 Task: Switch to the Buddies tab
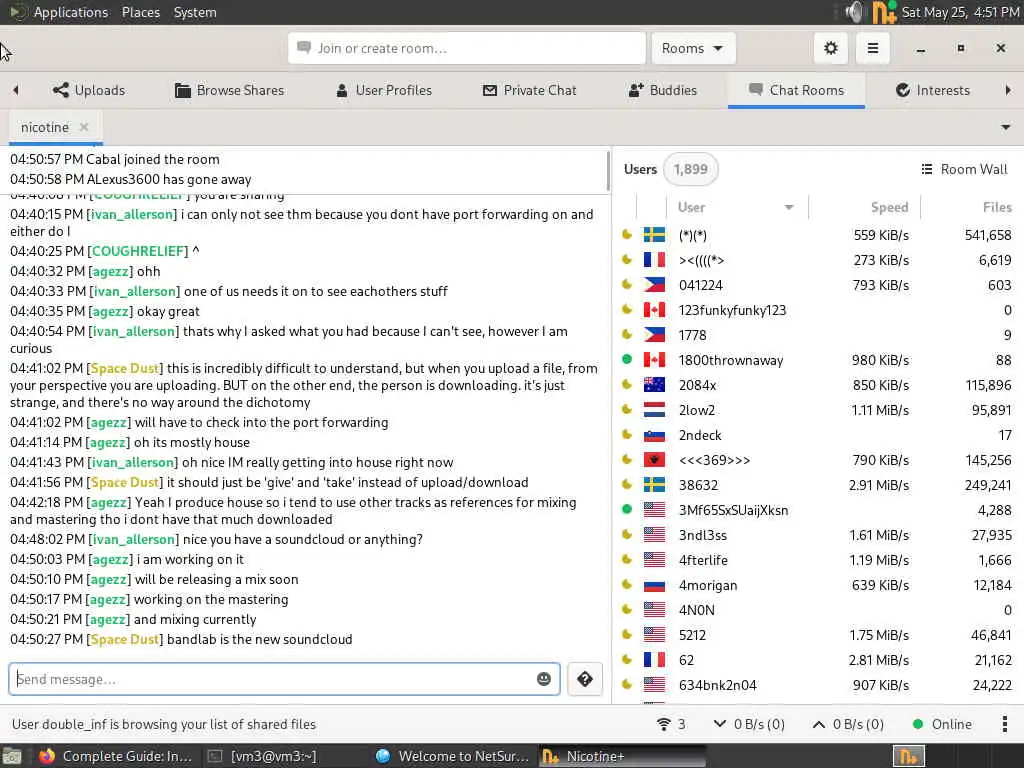[x=662, y=90]
